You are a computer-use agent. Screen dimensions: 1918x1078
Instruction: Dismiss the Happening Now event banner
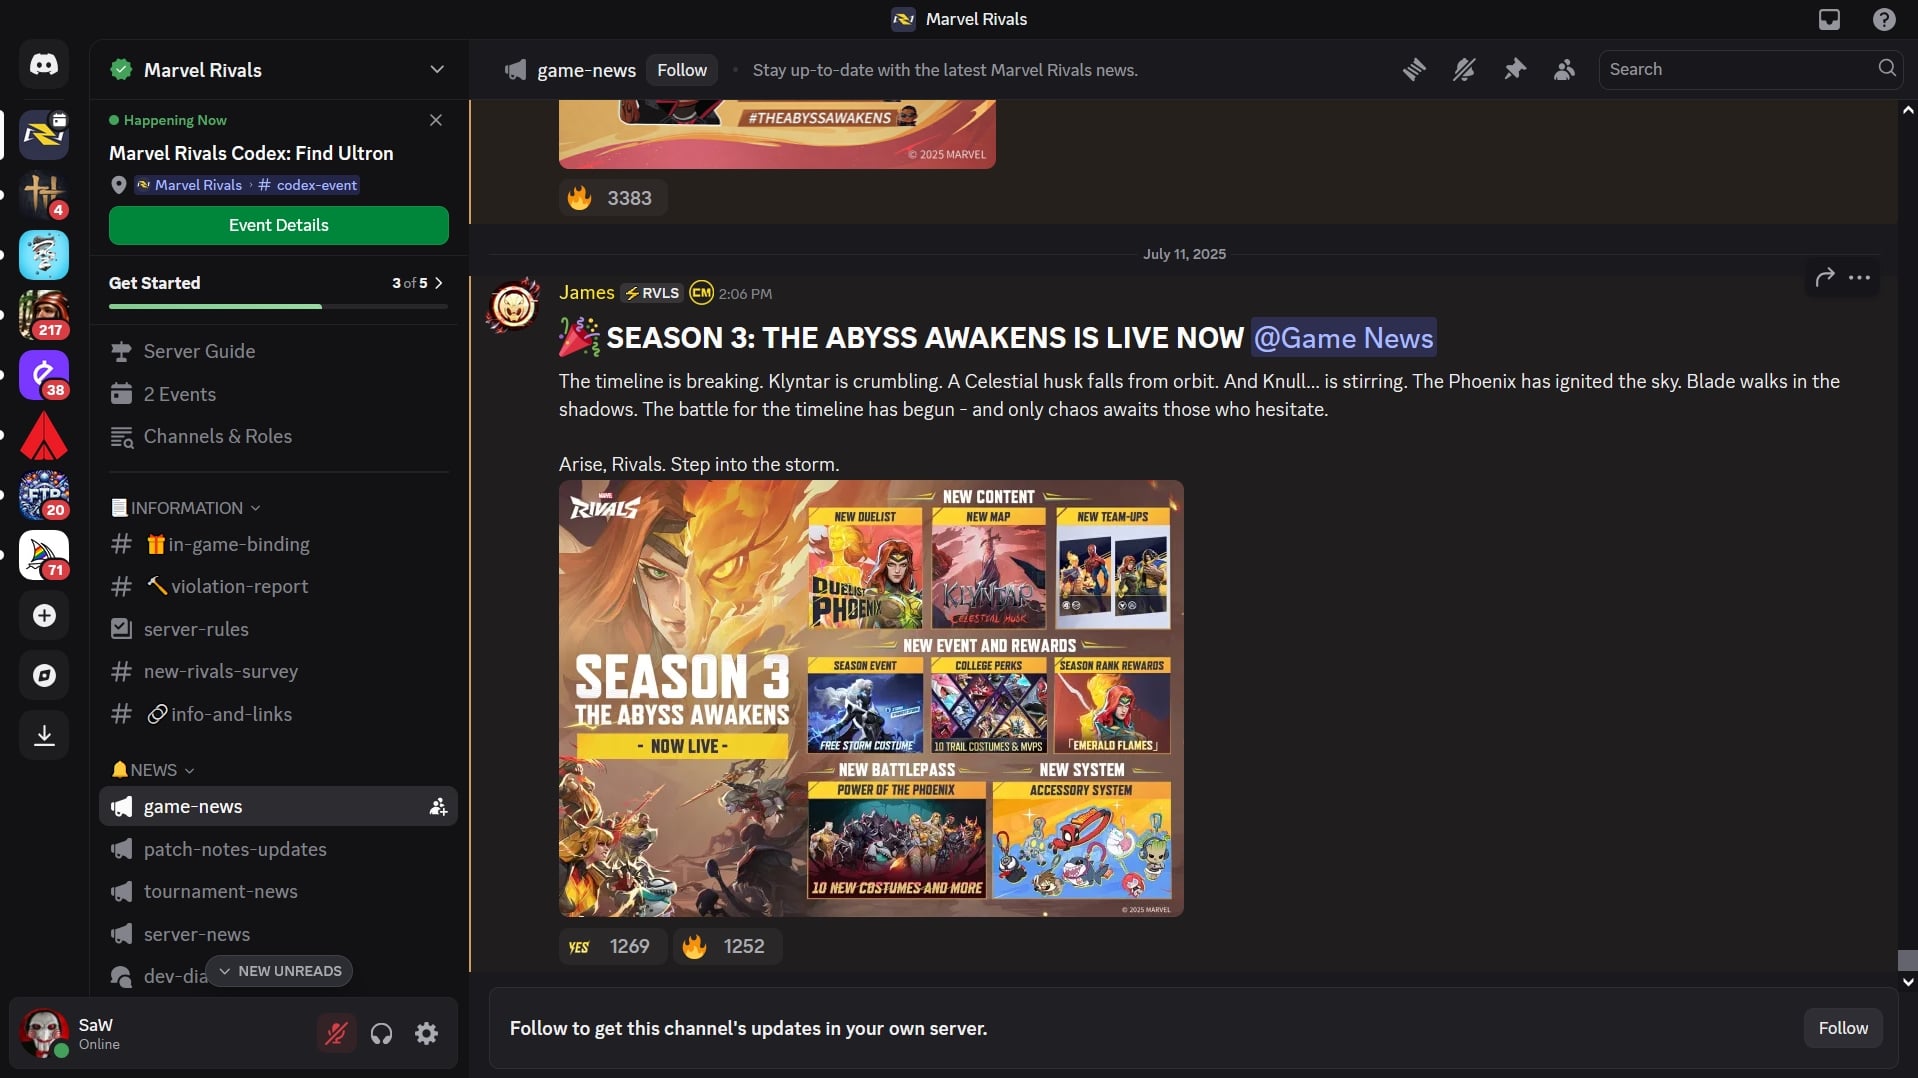436,120
